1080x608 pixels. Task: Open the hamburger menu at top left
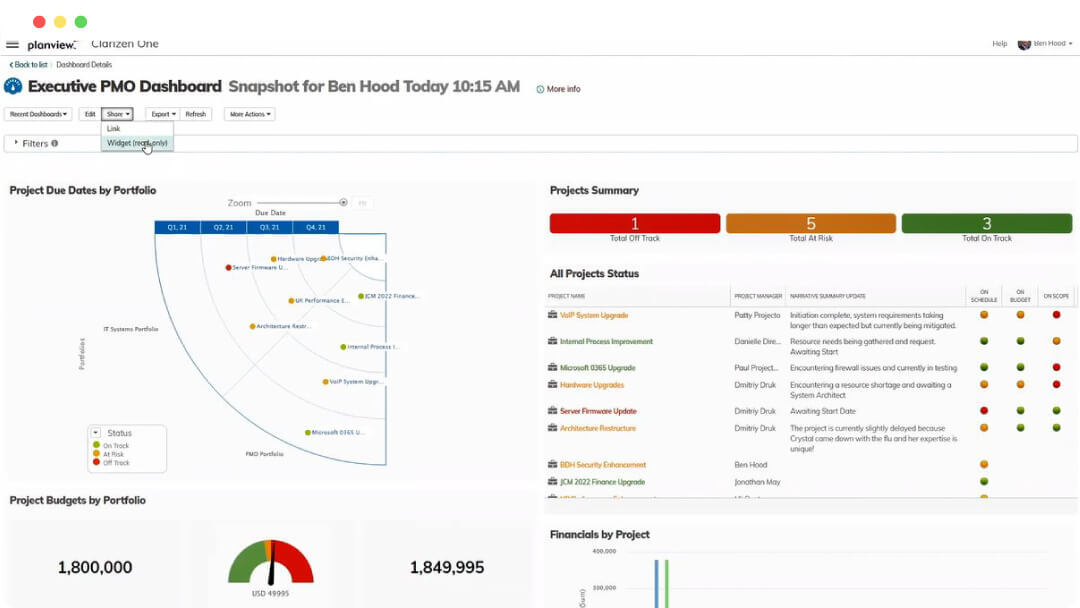(13, 44)
